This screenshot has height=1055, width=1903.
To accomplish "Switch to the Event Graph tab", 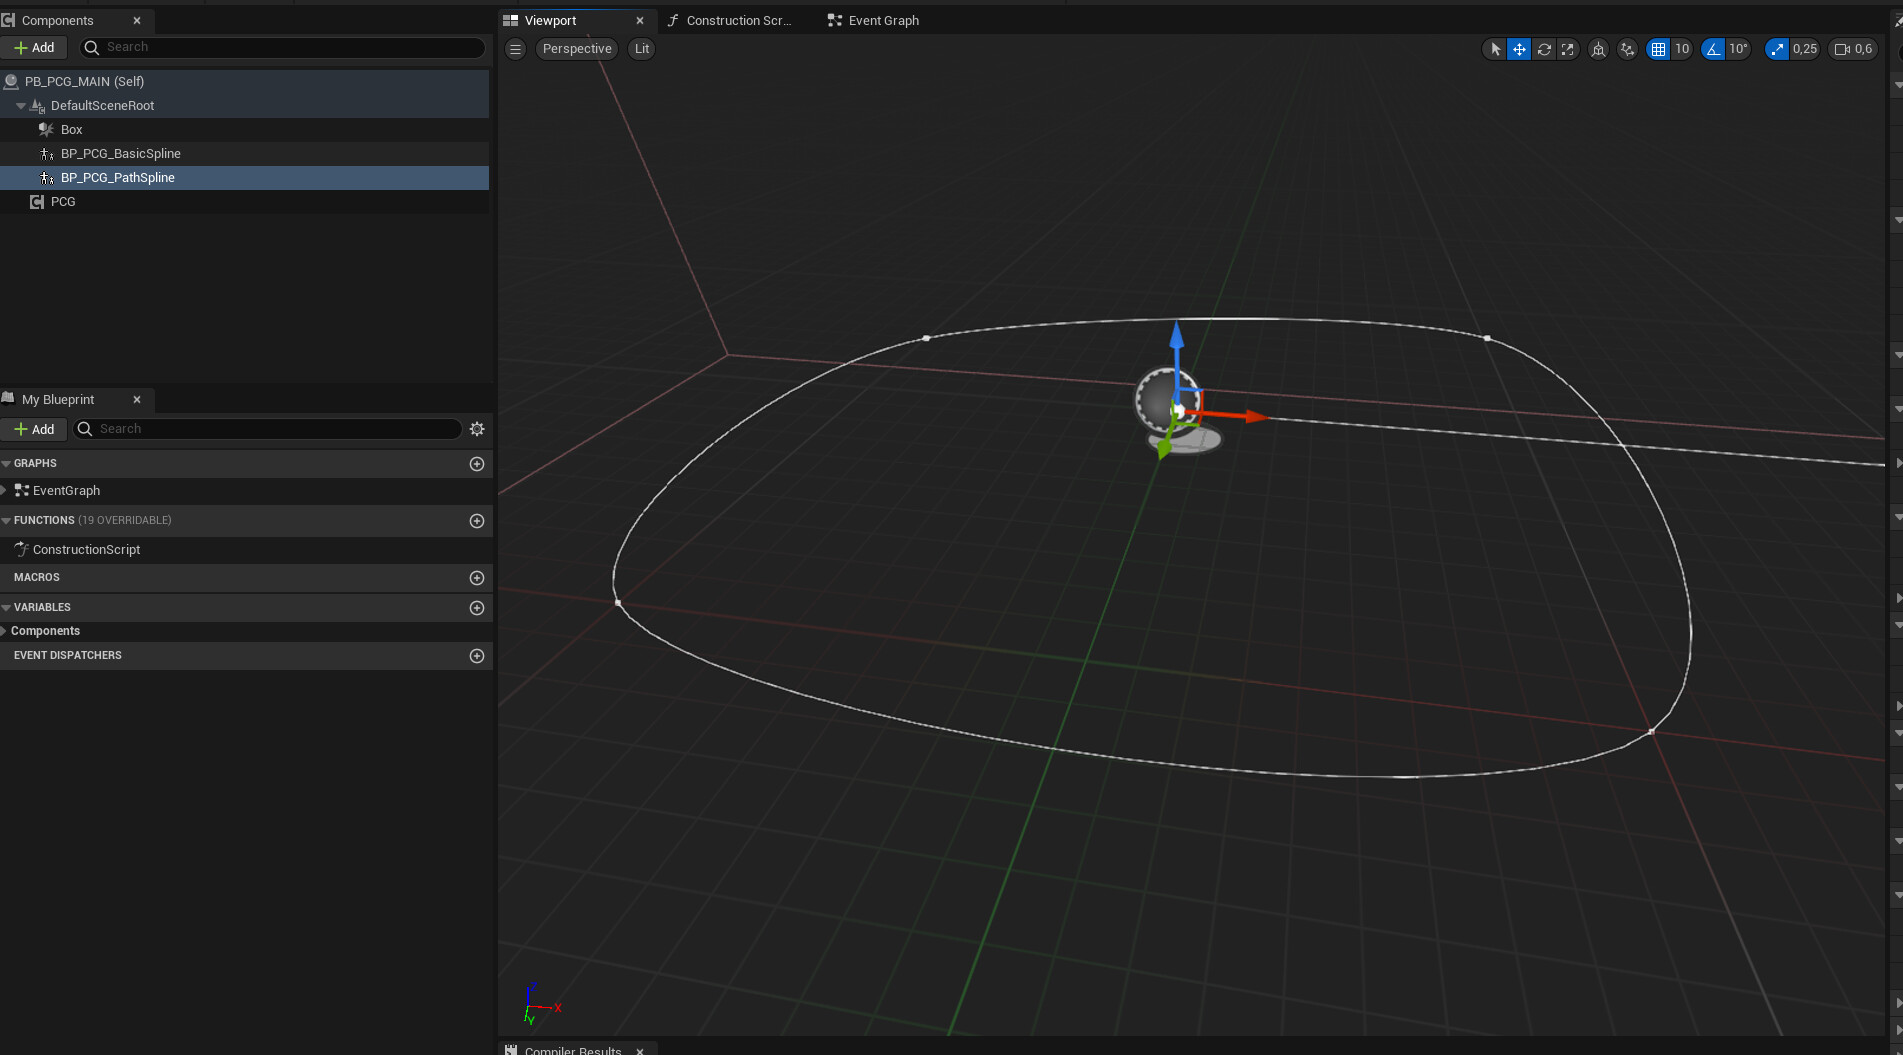I will (x=873, y=20).
